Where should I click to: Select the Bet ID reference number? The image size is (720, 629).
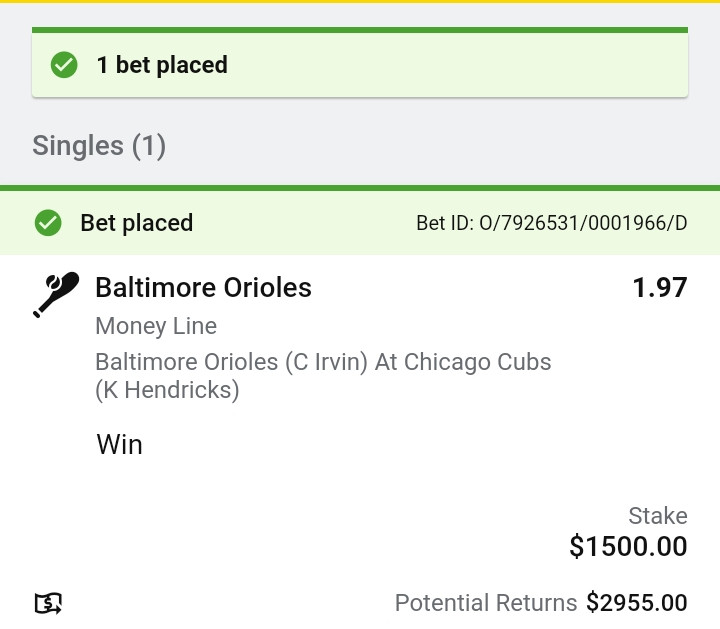[x=551, y=223]
